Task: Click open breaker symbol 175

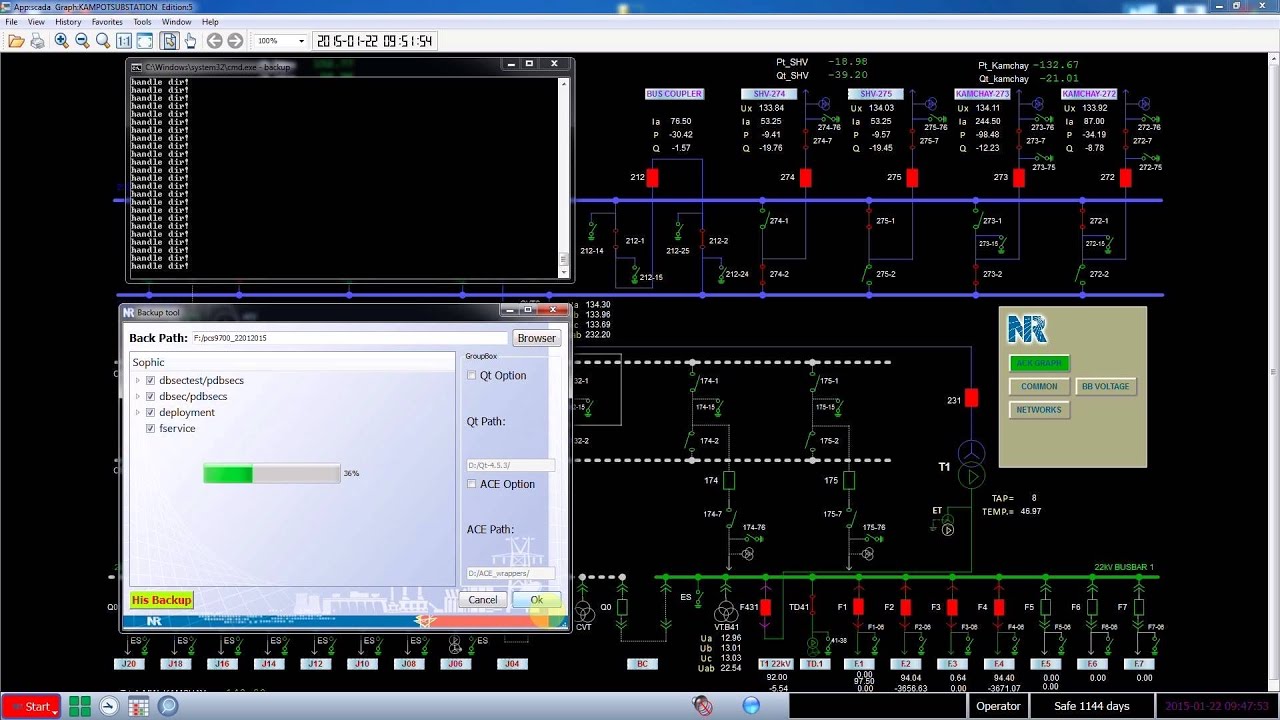Action: pos(849,481)
